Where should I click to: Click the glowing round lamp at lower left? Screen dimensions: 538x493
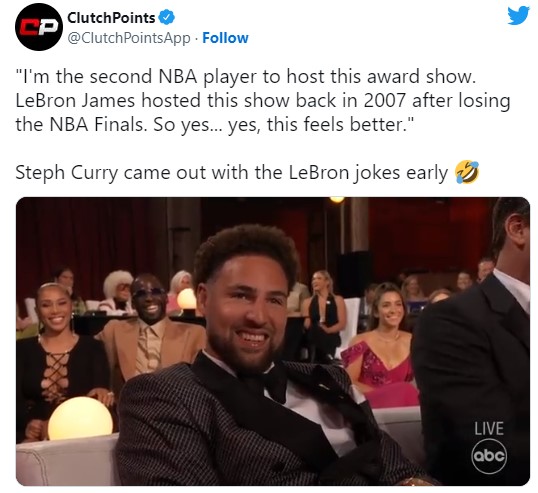coord(80,418)
